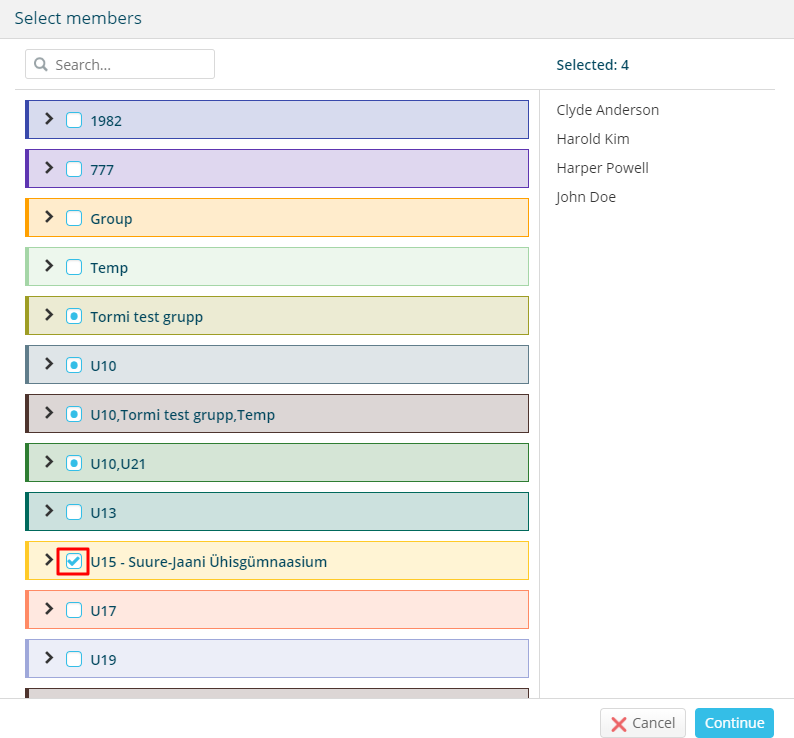794x738 pixels.
Task: Expand the 777 group
Action: tap(49, 168)
